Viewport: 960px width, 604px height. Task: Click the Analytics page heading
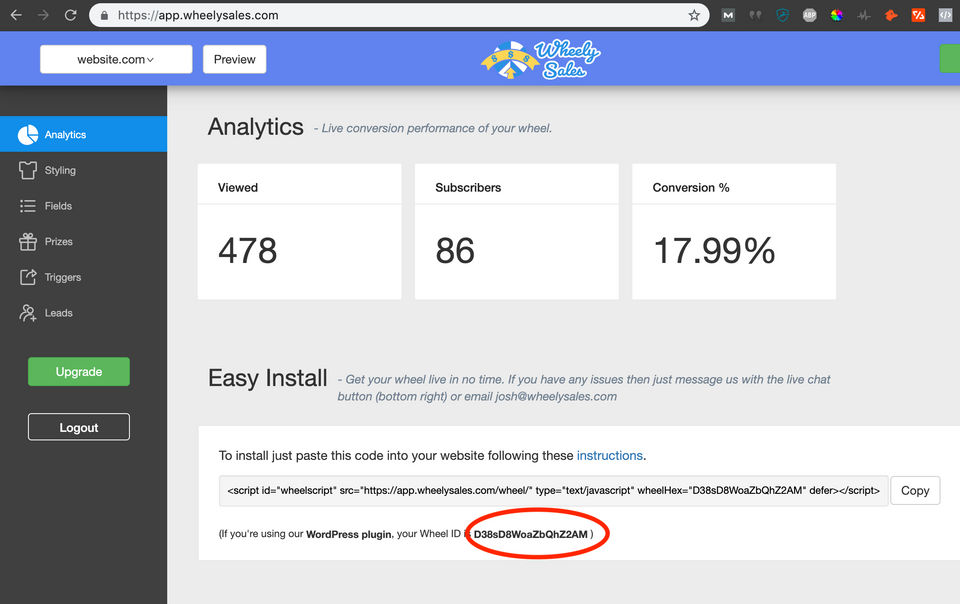tap(255, 127)
